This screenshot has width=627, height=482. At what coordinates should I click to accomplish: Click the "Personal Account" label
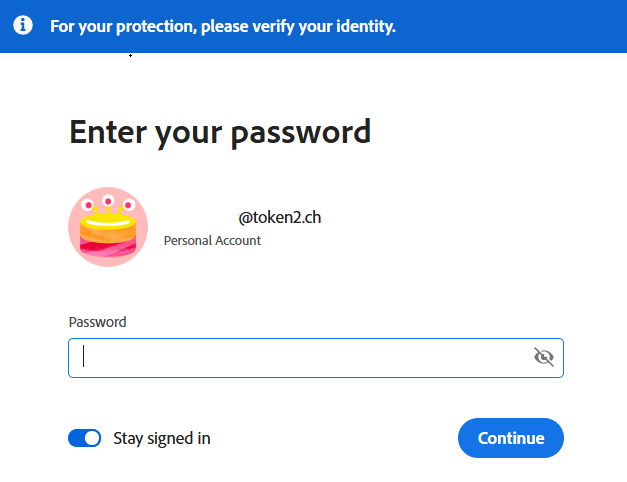(x=212, y=241)
